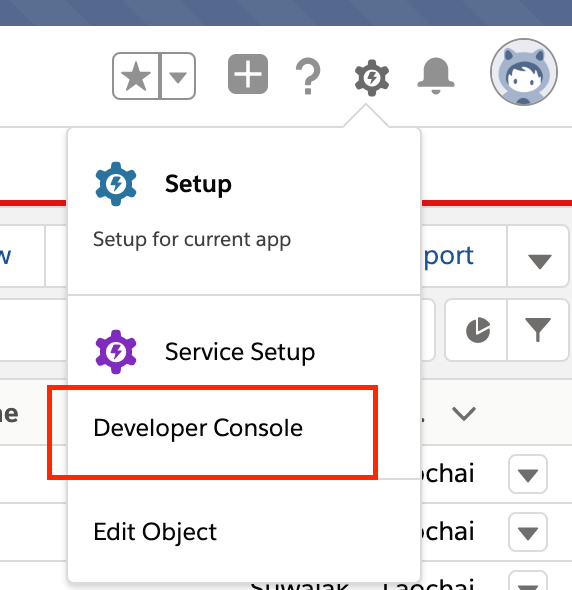Open row actions dropdown for first row

point(528,474)
